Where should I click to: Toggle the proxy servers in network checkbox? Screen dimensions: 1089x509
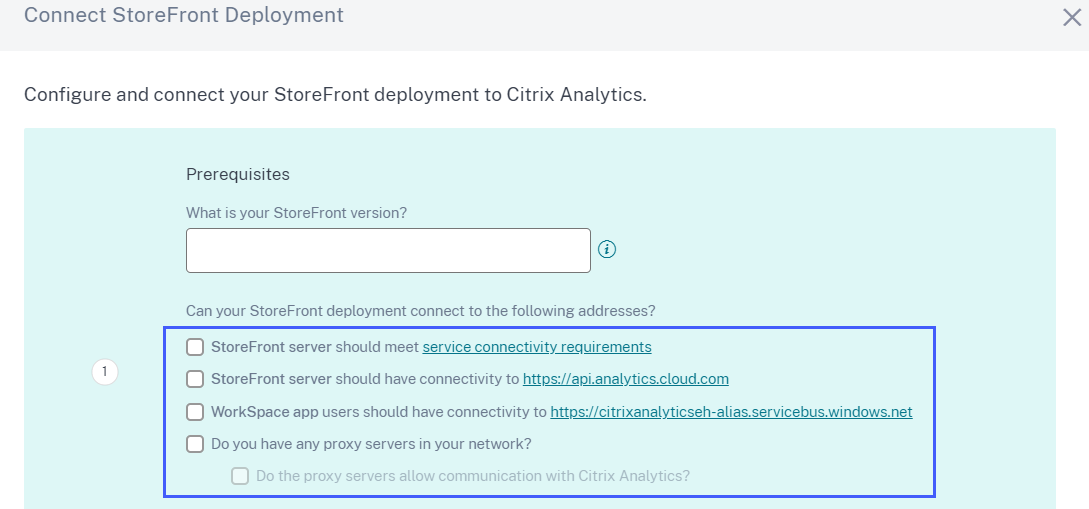coord(195,443)
